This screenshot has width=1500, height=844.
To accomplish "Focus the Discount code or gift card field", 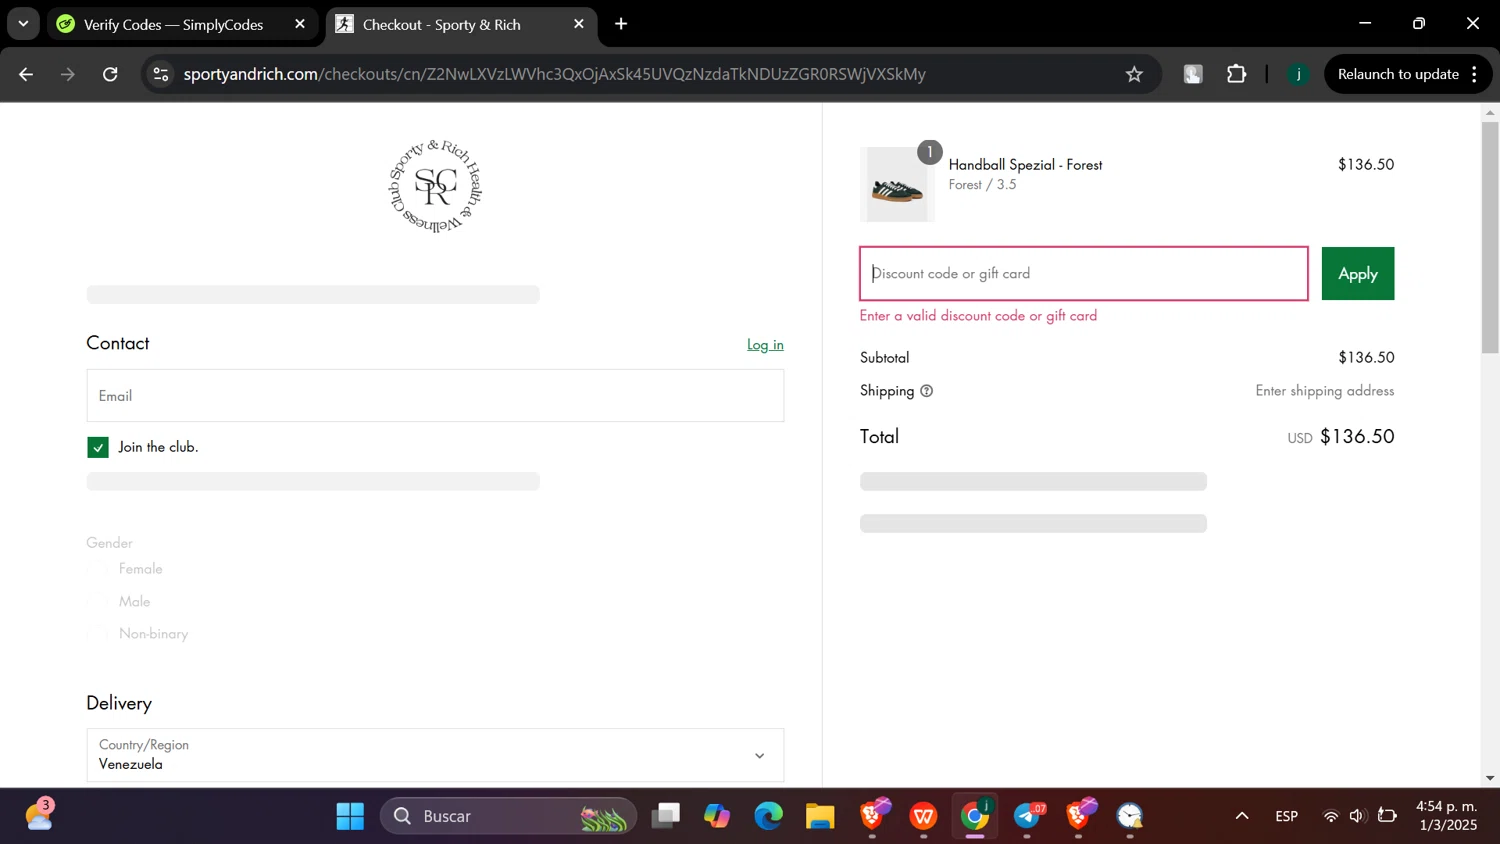I will click(x=1084, y=274).
